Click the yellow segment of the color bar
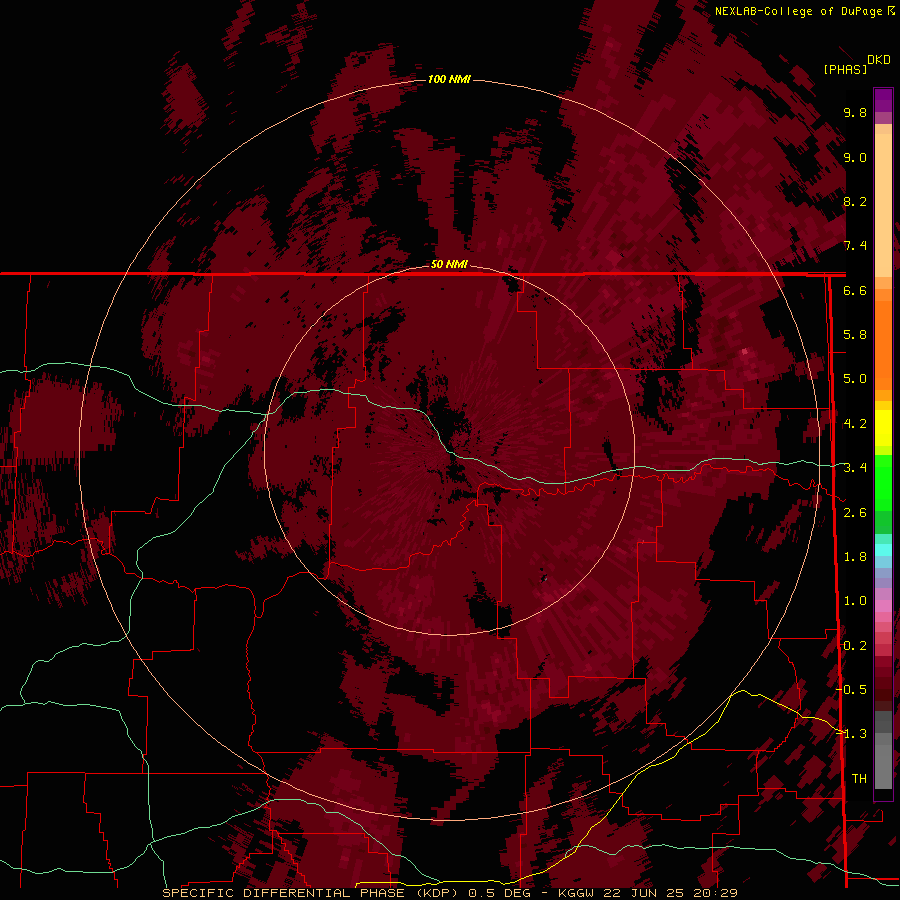The width and height of the screenshot is (900, 900). tap(883, 428)
